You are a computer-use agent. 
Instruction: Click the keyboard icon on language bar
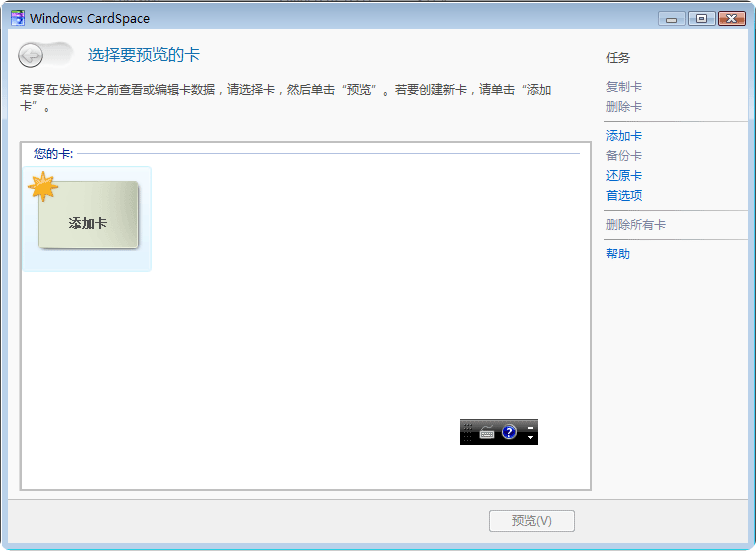point(487,432)
